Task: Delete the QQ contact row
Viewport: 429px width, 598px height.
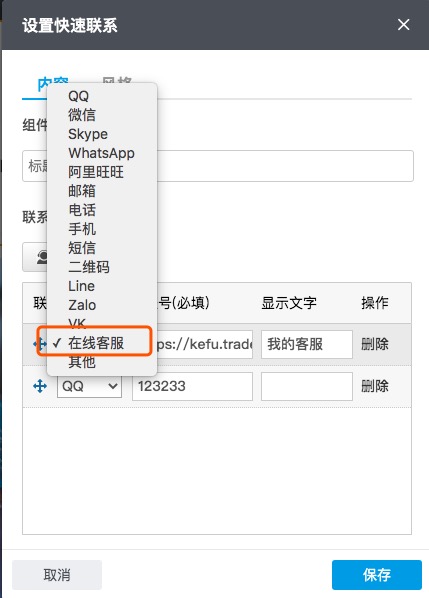Action: 375,386
